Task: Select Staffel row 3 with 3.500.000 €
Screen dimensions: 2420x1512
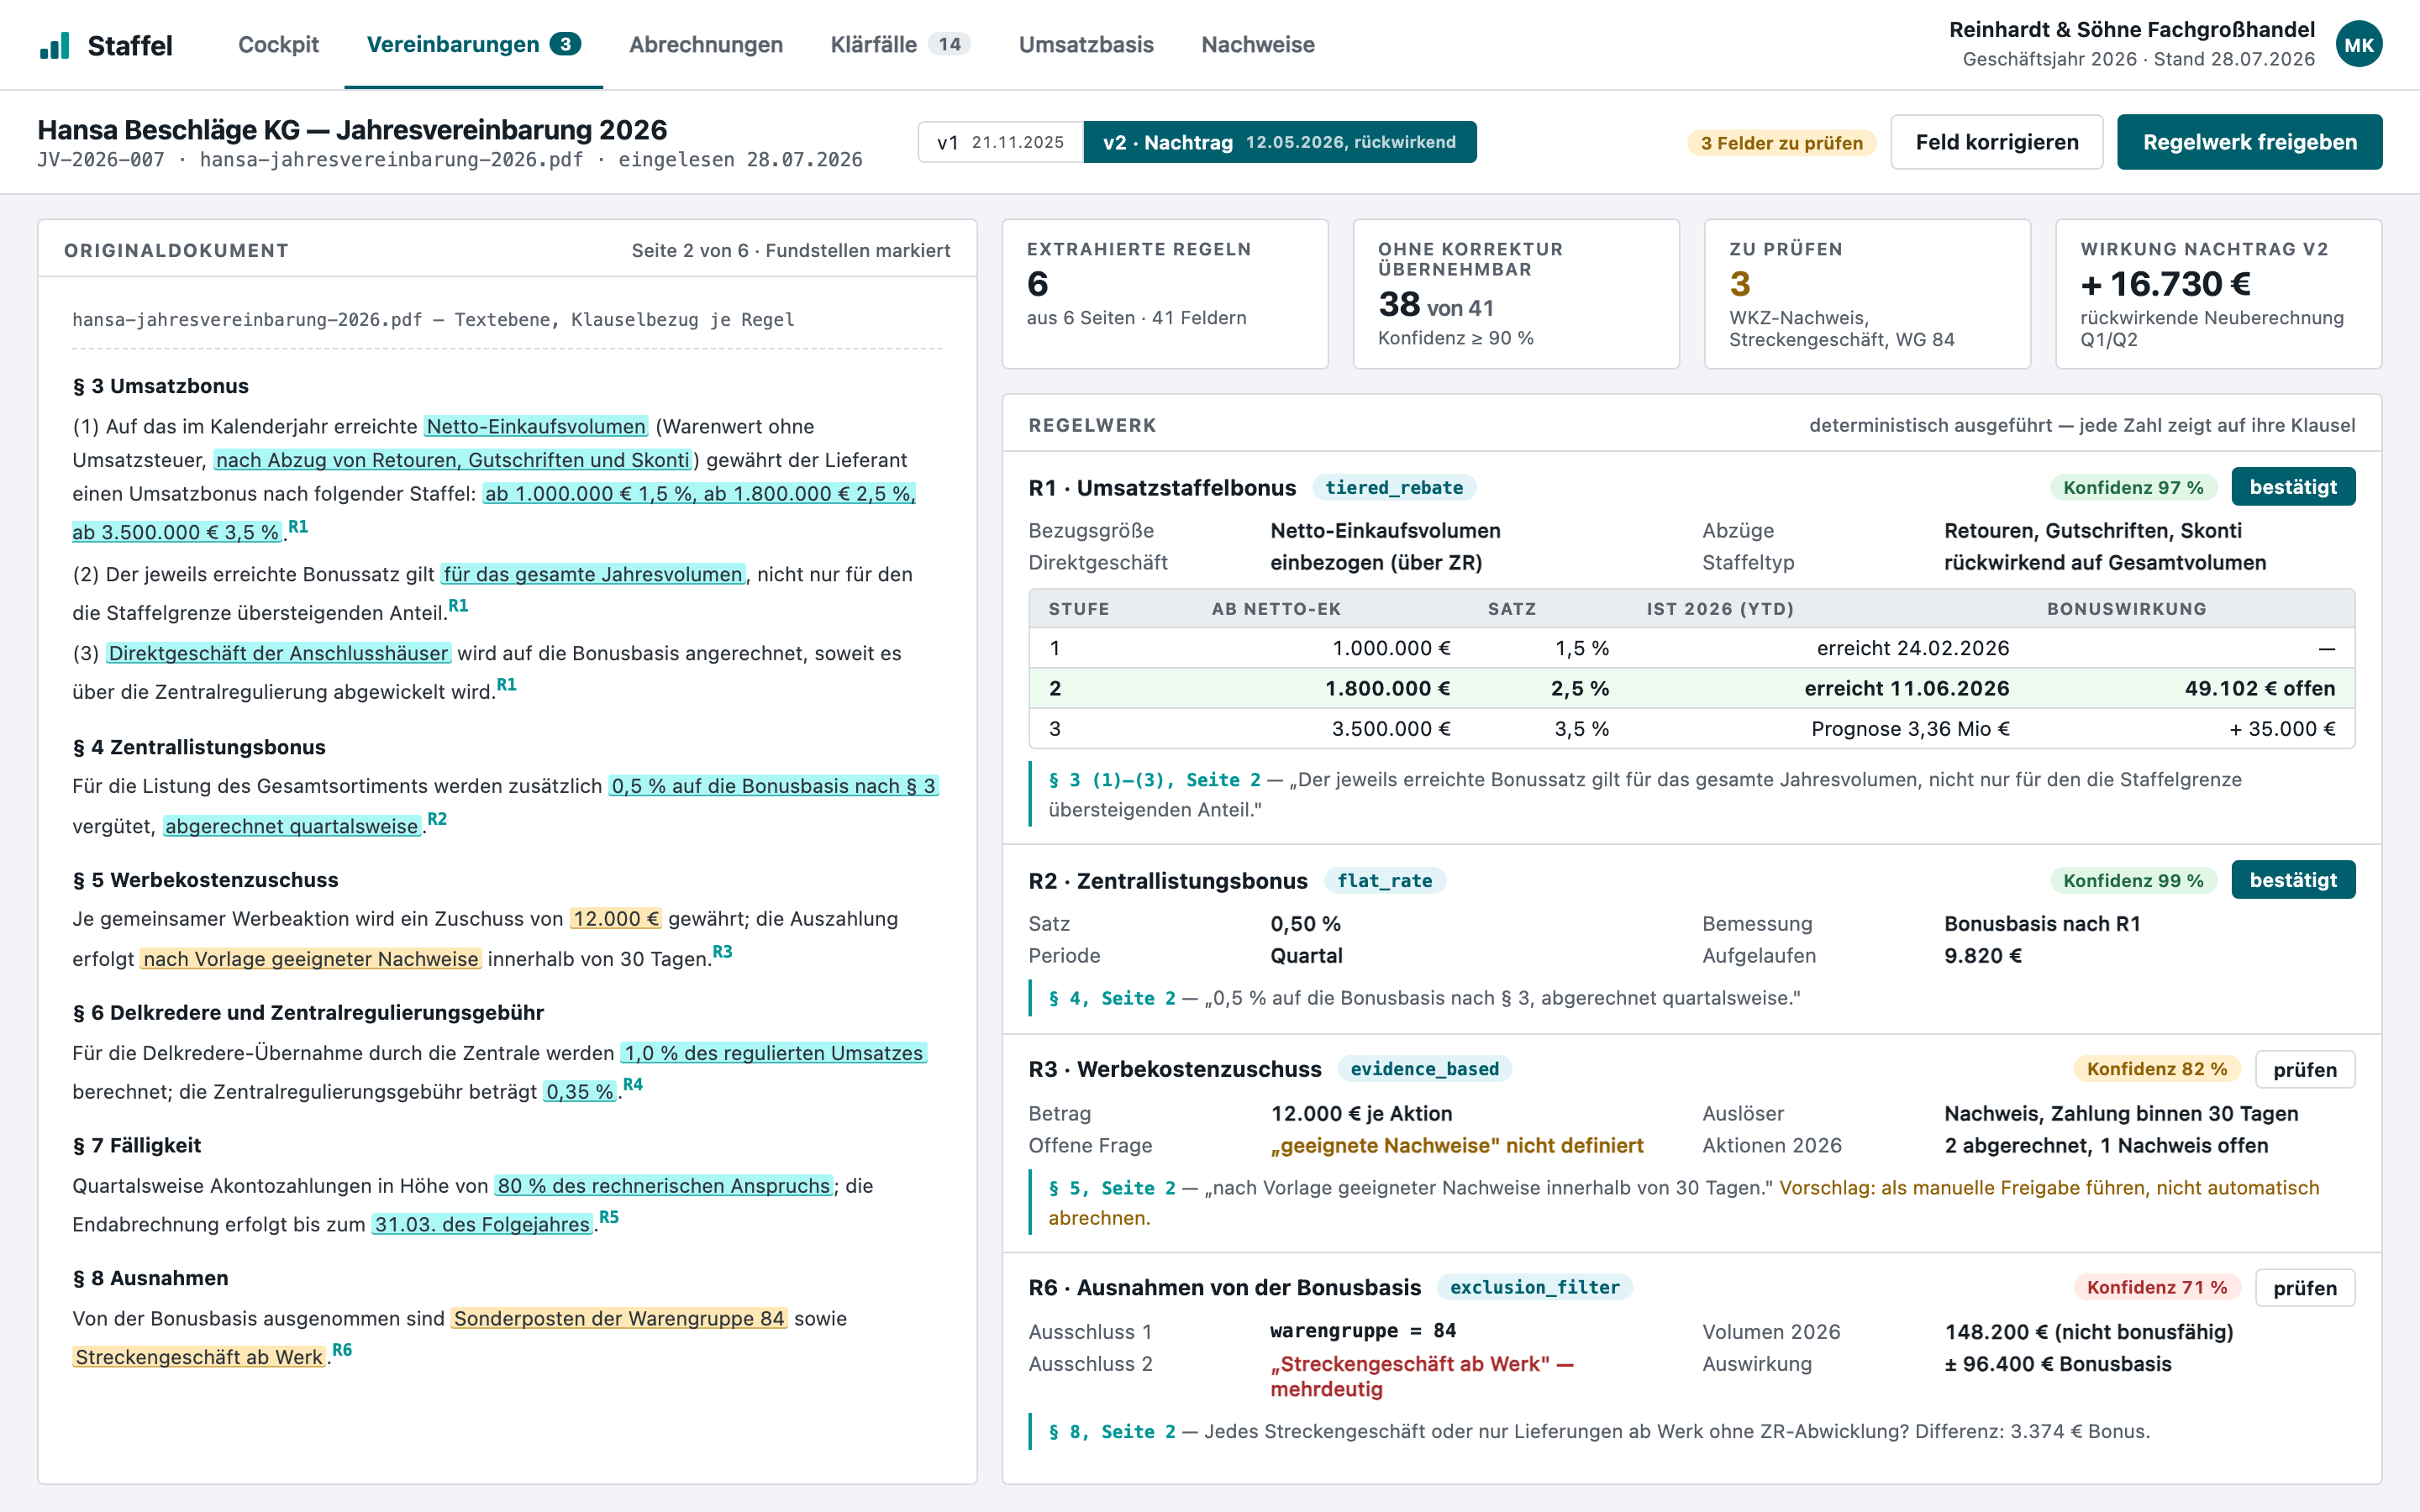Action: (1691, 728)
